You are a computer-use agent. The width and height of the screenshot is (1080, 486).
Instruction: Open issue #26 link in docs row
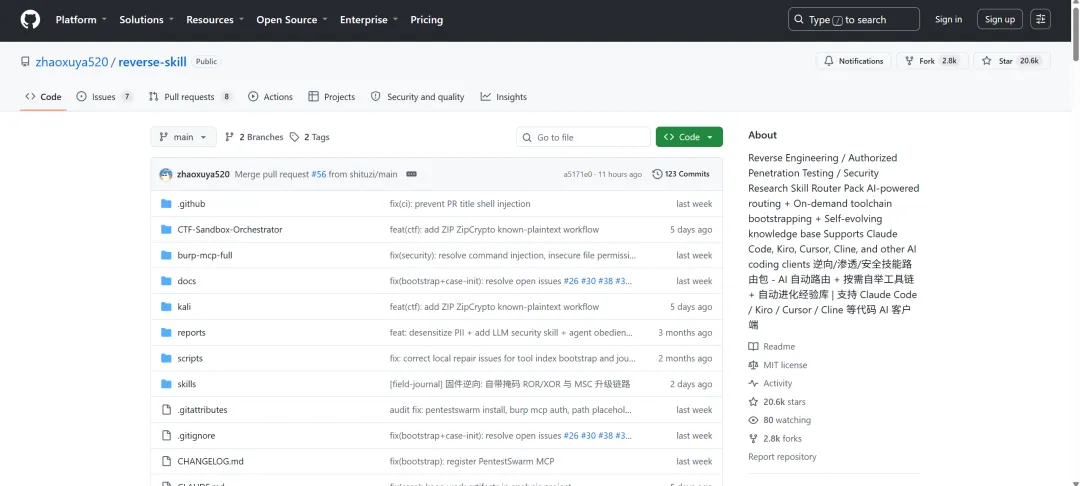coord(571,281)
